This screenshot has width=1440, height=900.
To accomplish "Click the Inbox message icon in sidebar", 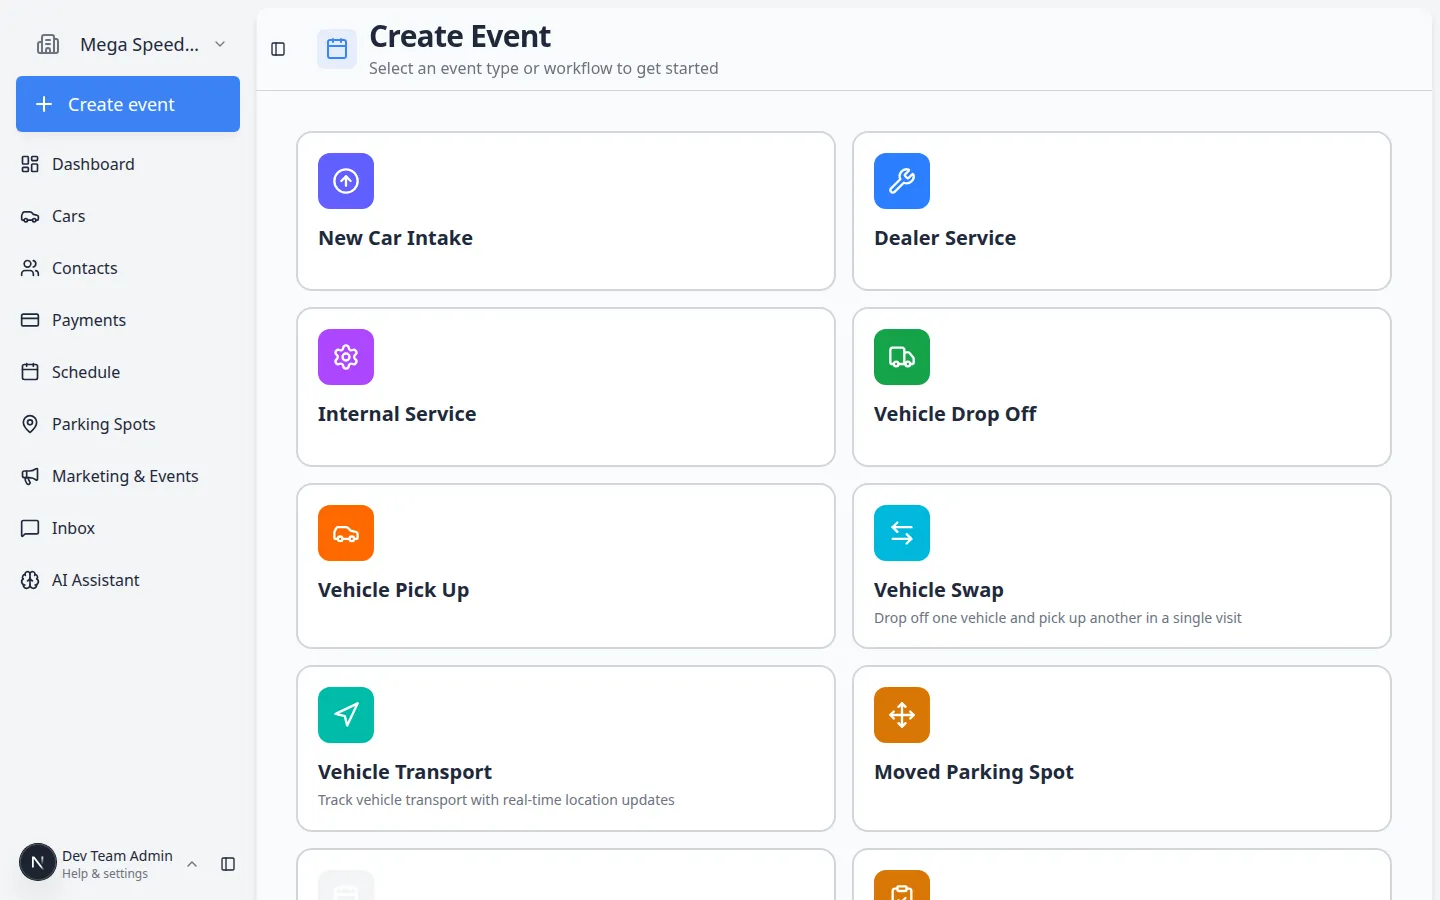I will [x=30, y=528].
